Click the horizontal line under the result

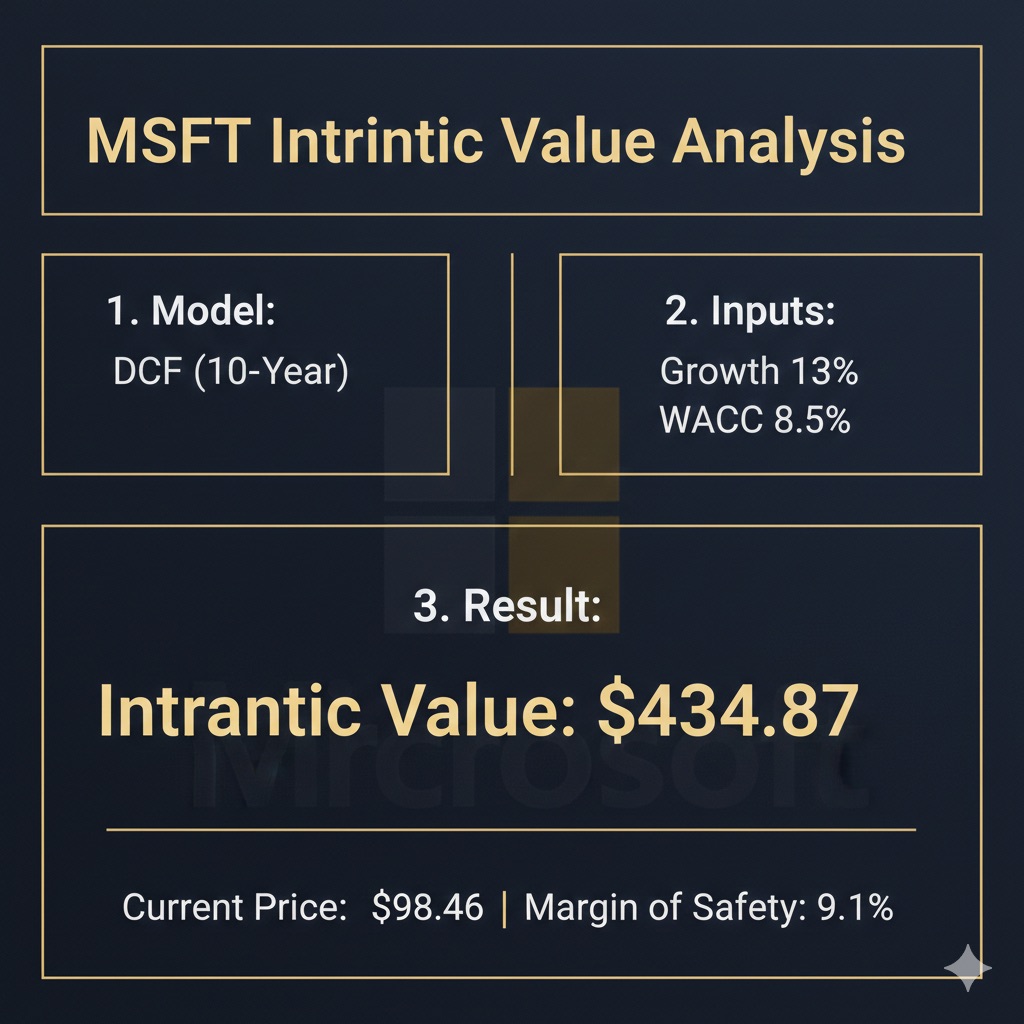tap(510, 829)
